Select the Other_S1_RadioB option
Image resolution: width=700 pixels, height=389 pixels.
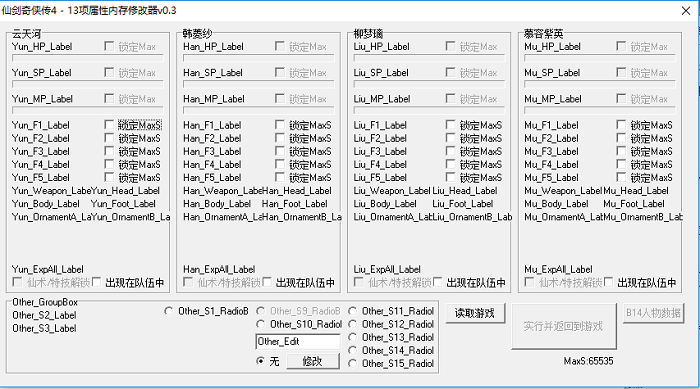coord(168,311)
